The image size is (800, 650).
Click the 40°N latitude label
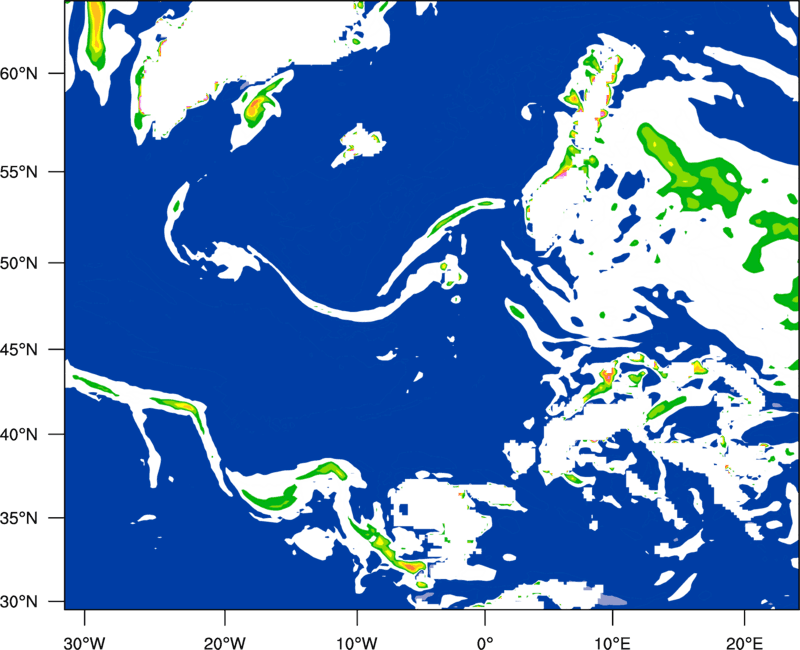point(19,435)
